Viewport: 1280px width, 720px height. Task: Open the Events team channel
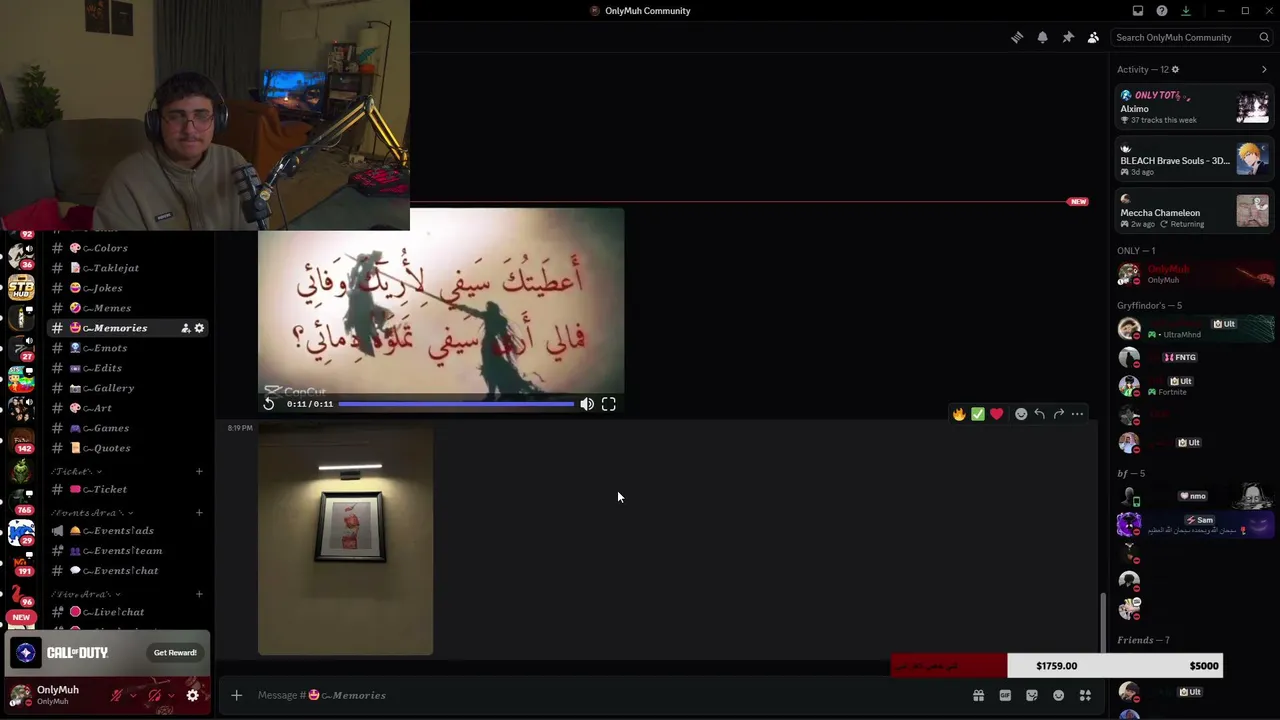[128, 551]
